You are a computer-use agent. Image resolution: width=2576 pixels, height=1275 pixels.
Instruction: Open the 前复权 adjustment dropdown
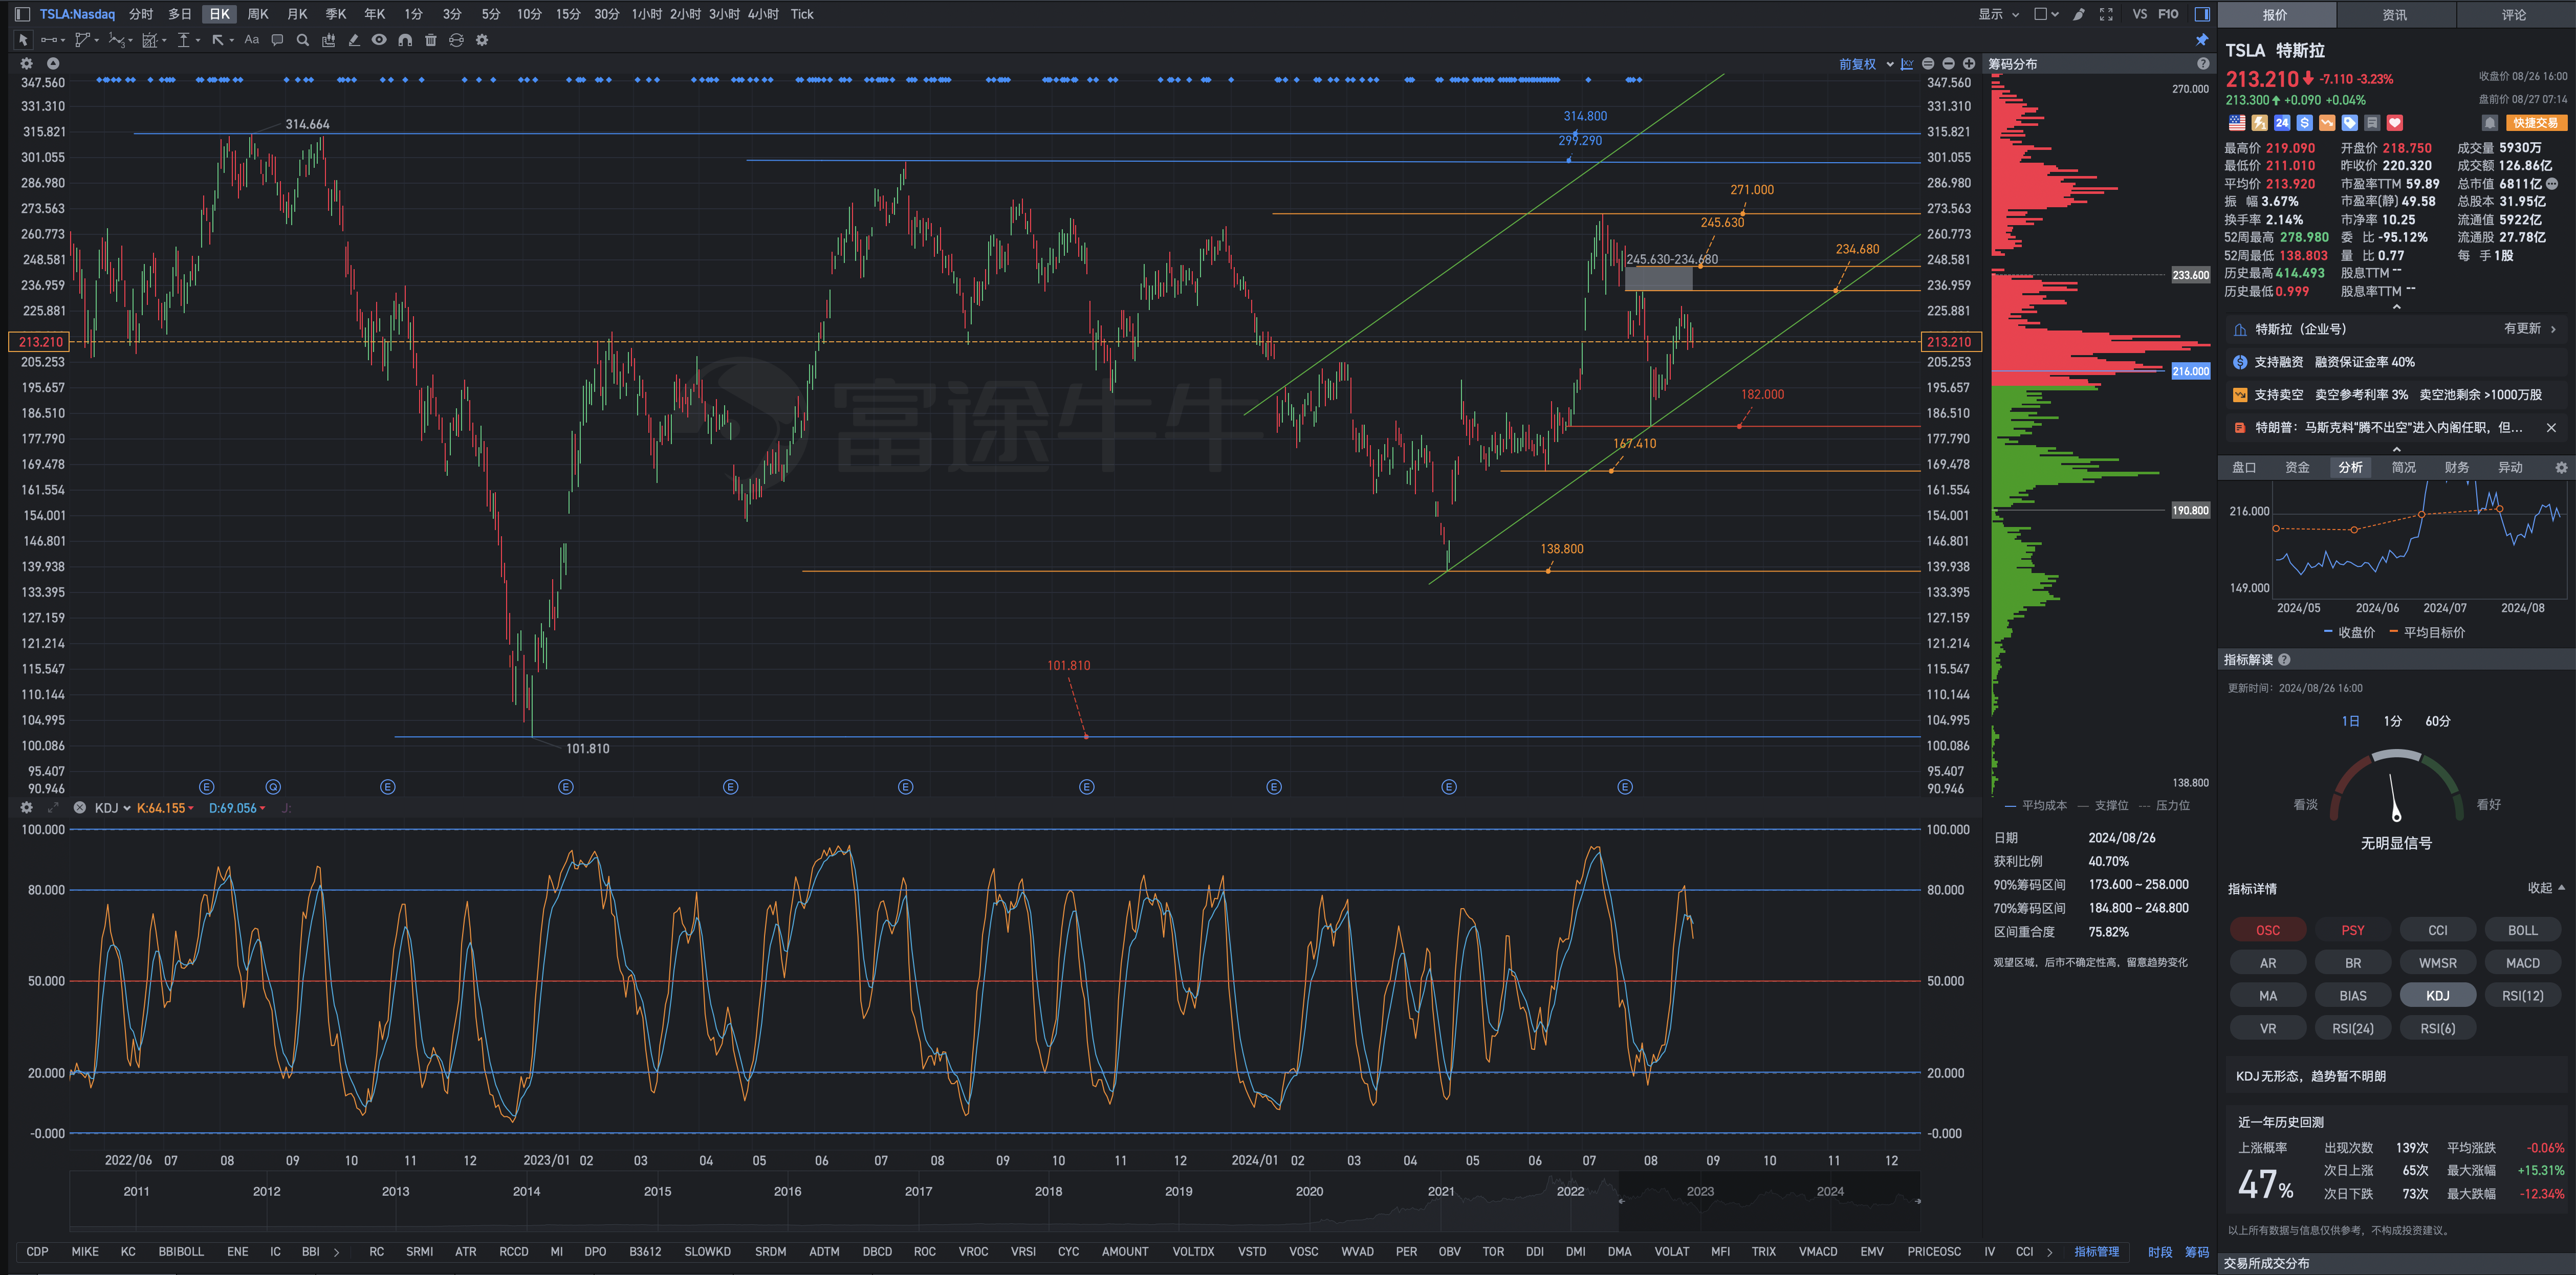pyautogui.click(x=1866, y=64)
